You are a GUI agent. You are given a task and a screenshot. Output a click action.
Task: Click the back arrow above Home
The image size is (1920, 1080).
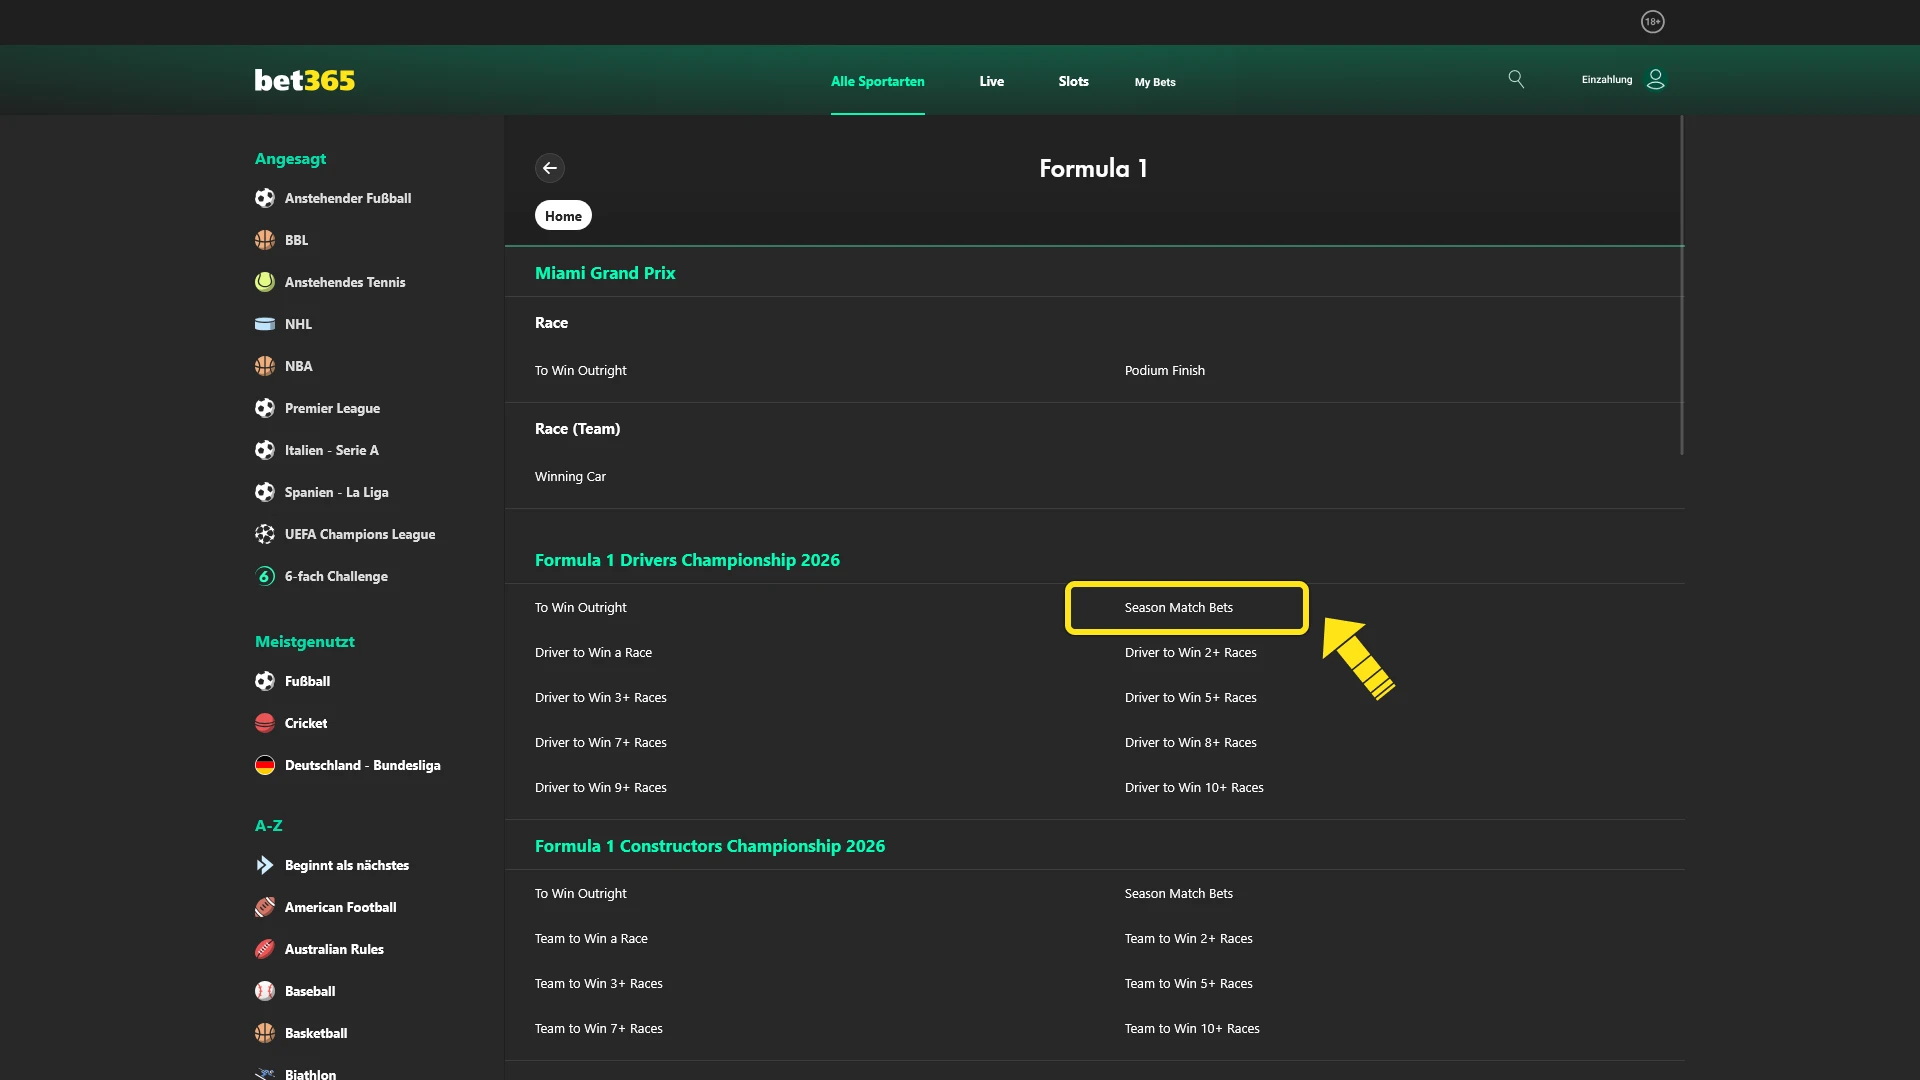tap(550, 168)
